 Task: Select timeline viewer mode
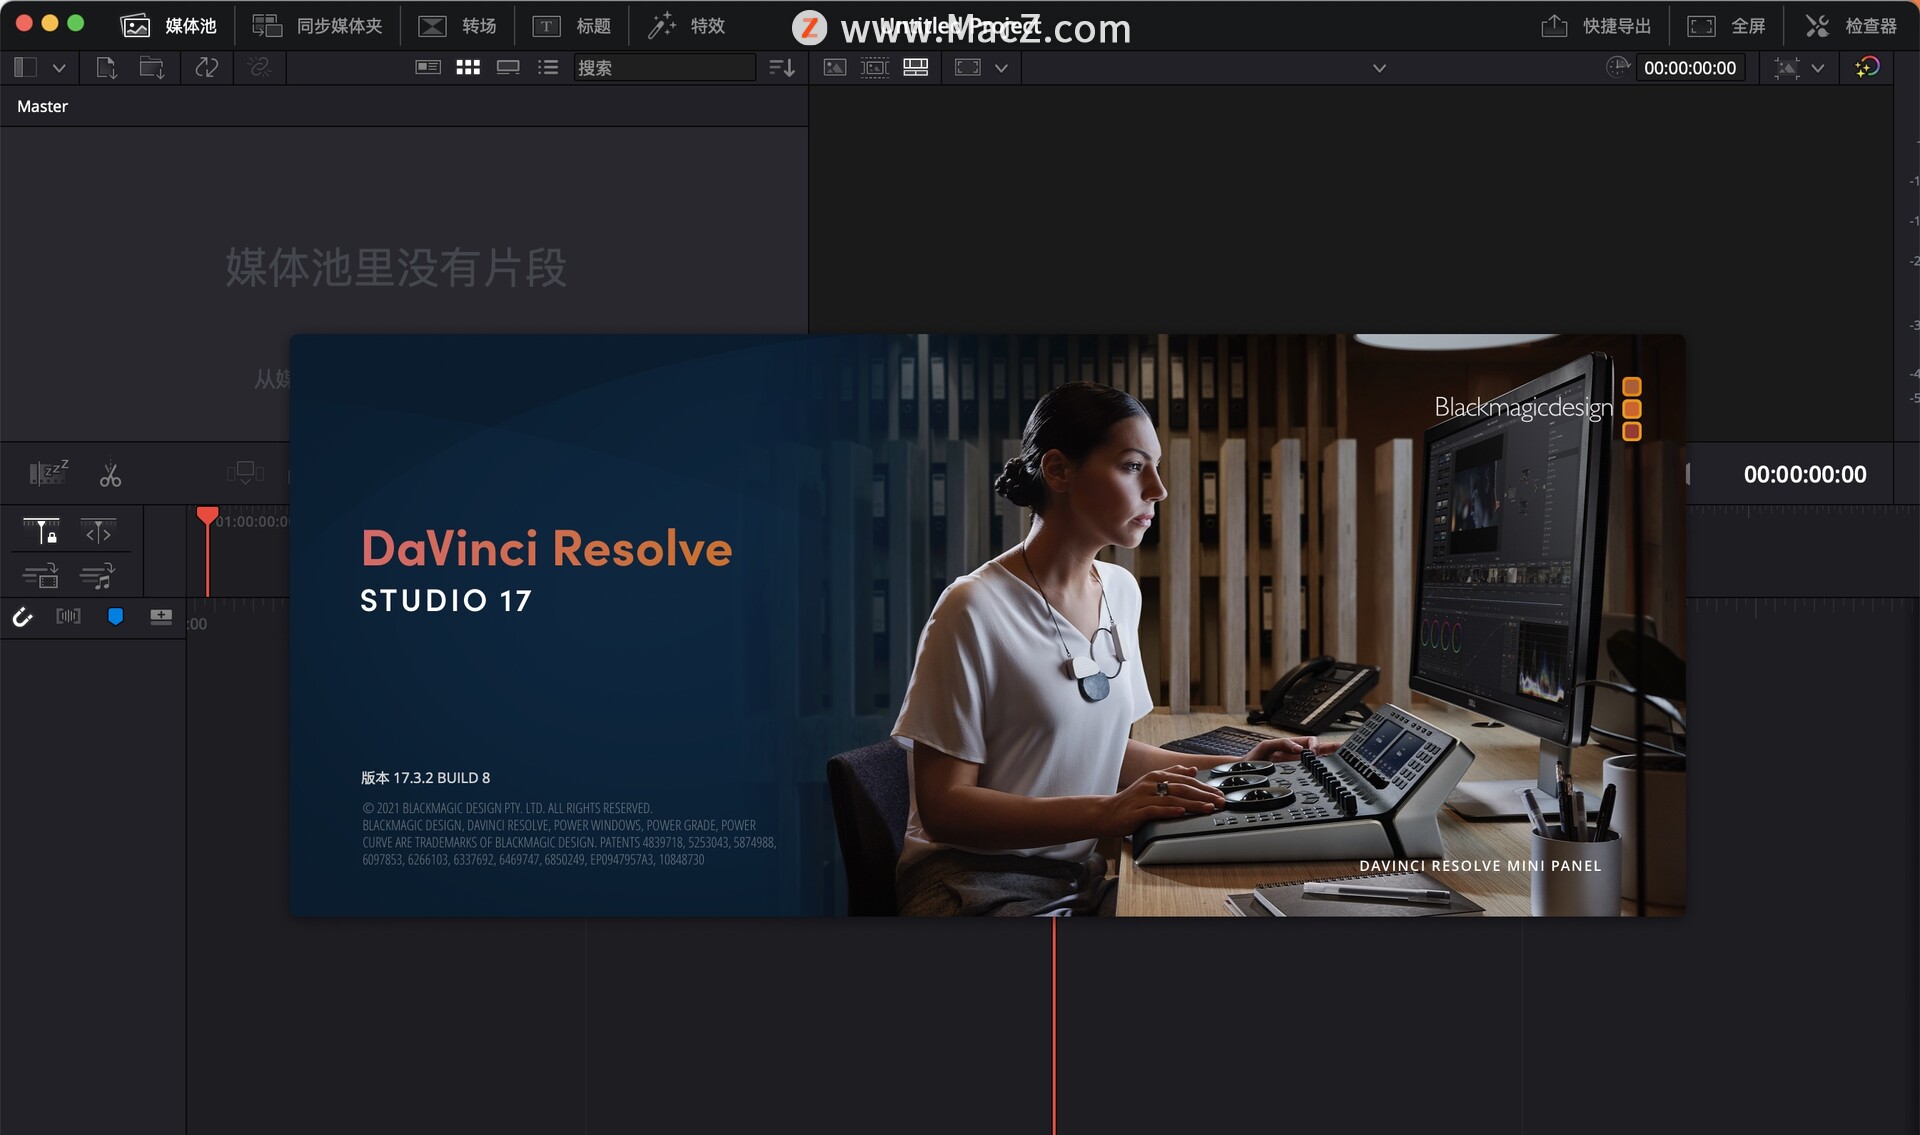[x=916, y=67]
